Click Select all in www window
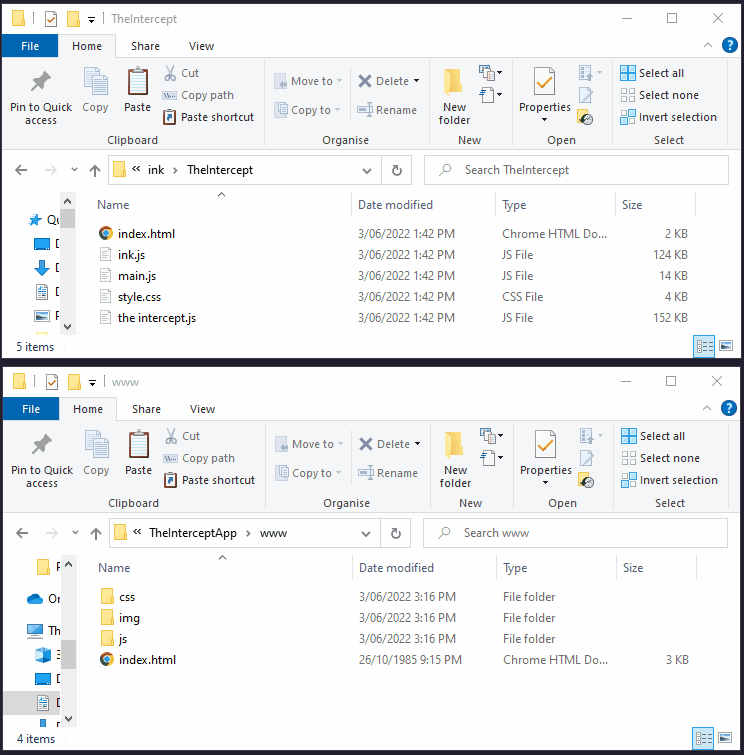The image size is (744, 755). (x=653, y=436)
